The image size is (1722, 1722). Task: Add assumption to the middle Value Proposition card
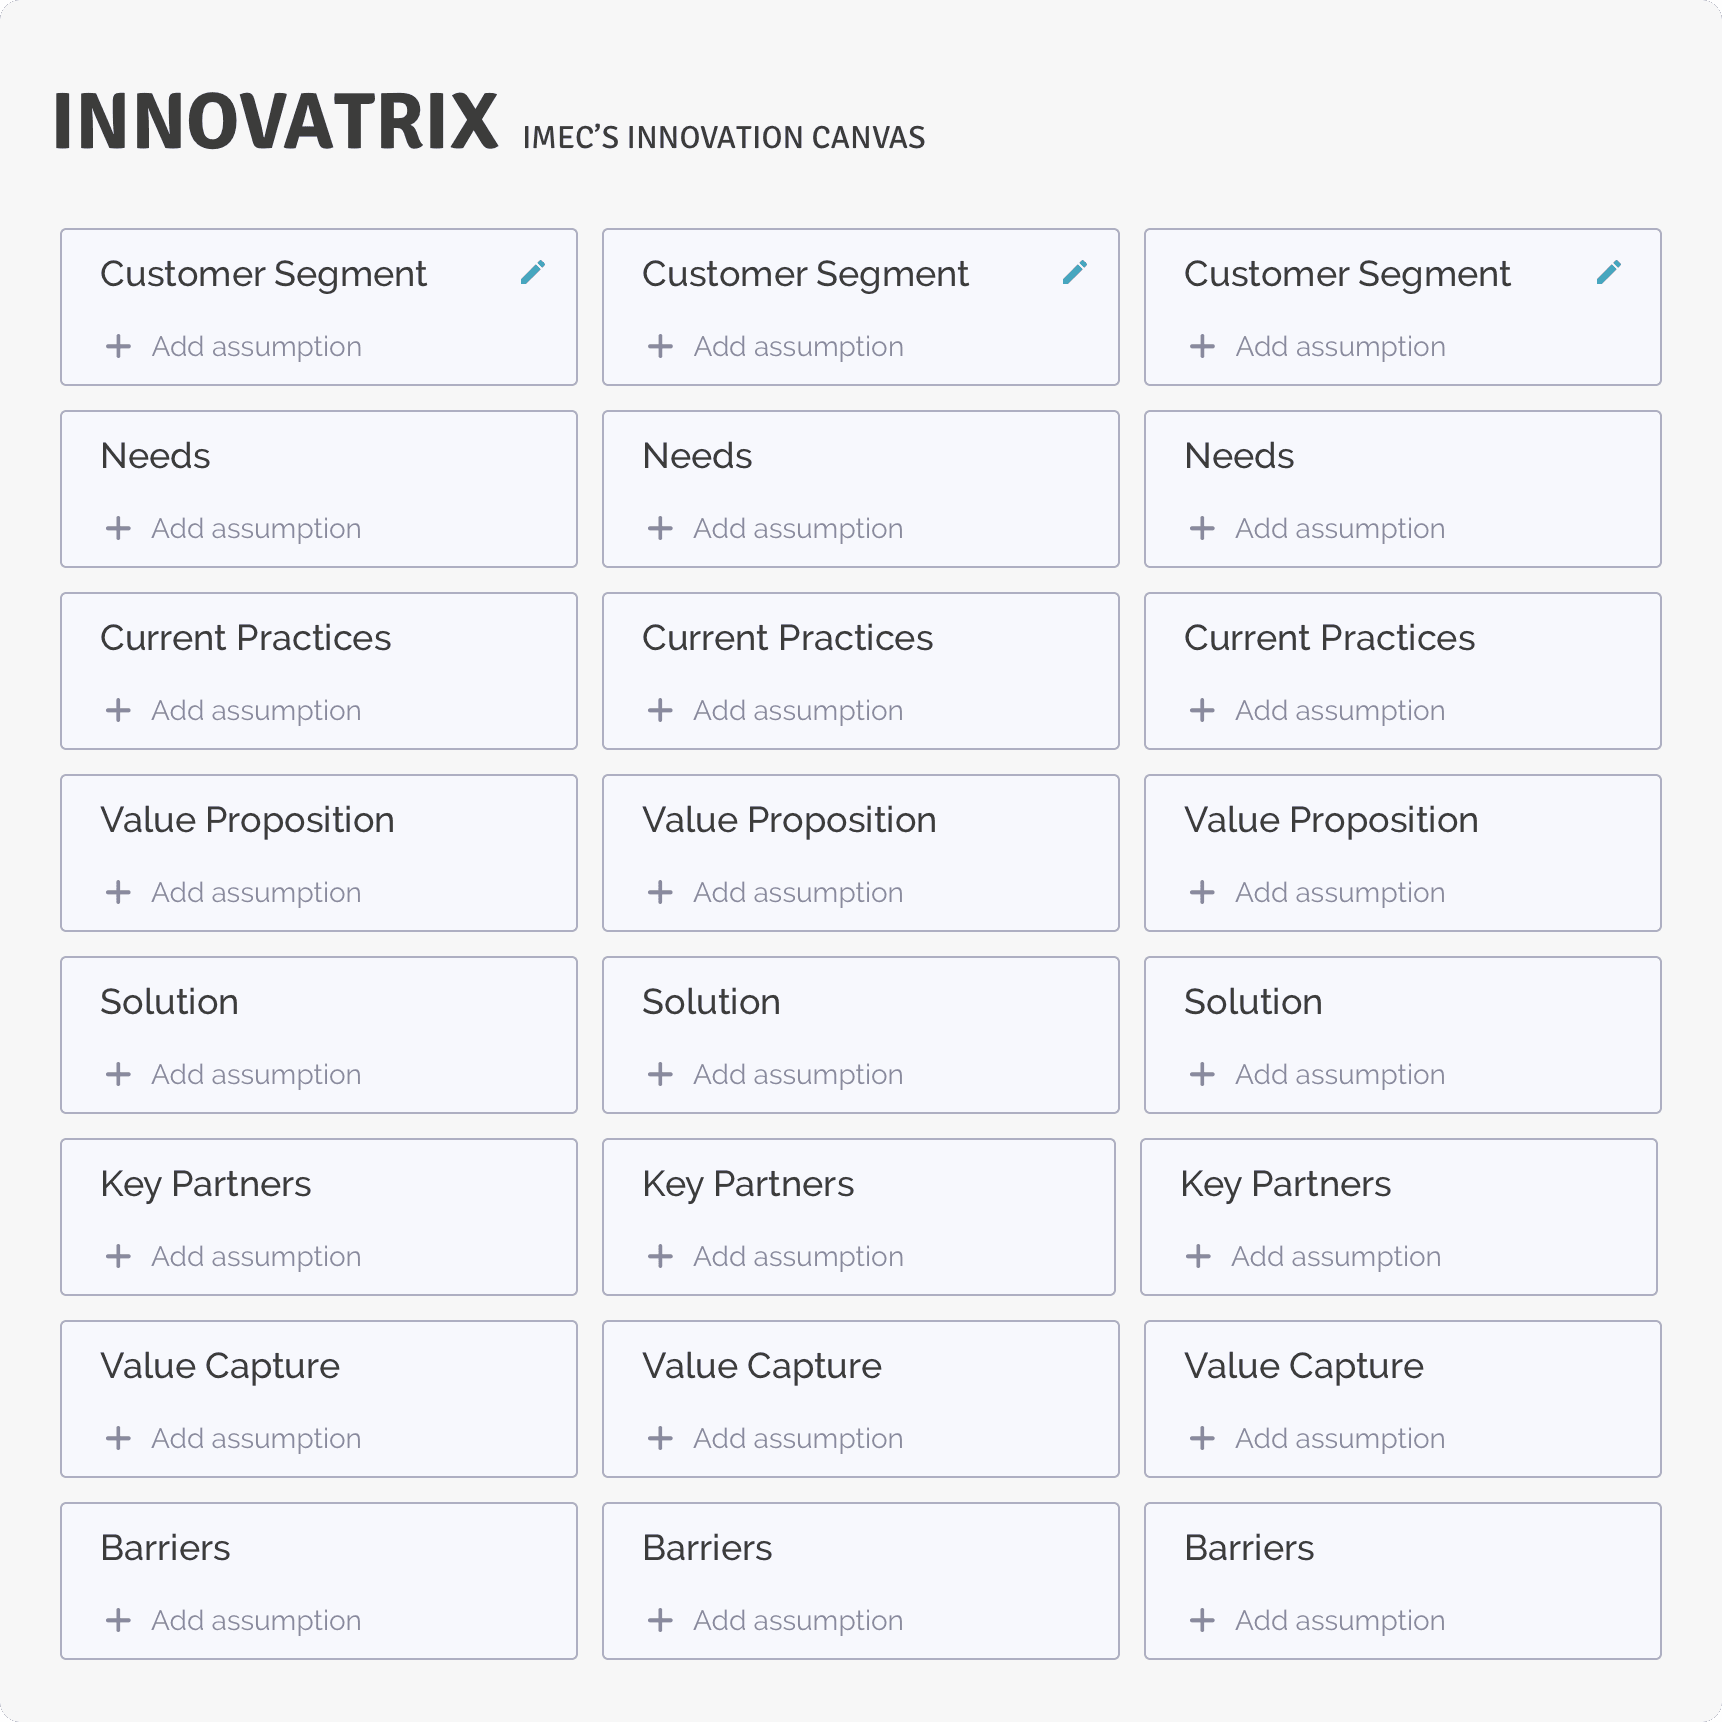click(x=797, y=892)
